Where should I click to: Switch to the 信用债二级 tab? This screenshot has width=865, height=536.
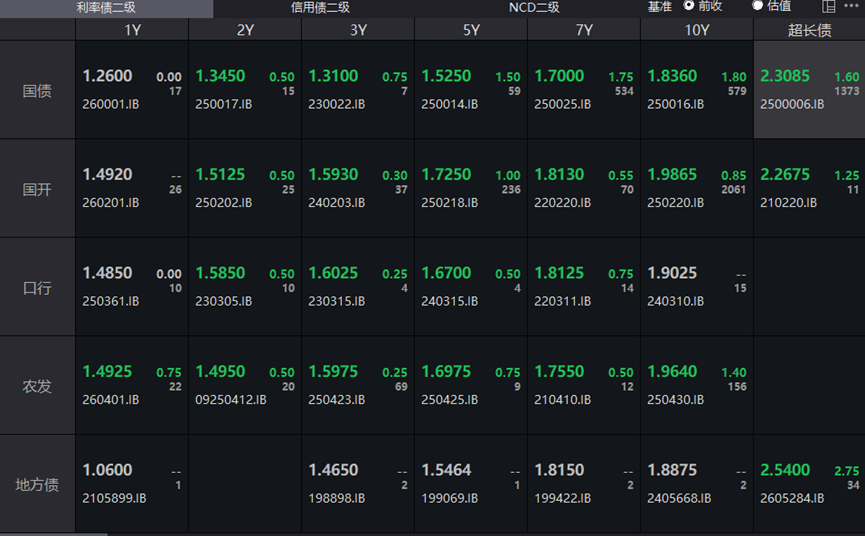(x=320, y=8)
